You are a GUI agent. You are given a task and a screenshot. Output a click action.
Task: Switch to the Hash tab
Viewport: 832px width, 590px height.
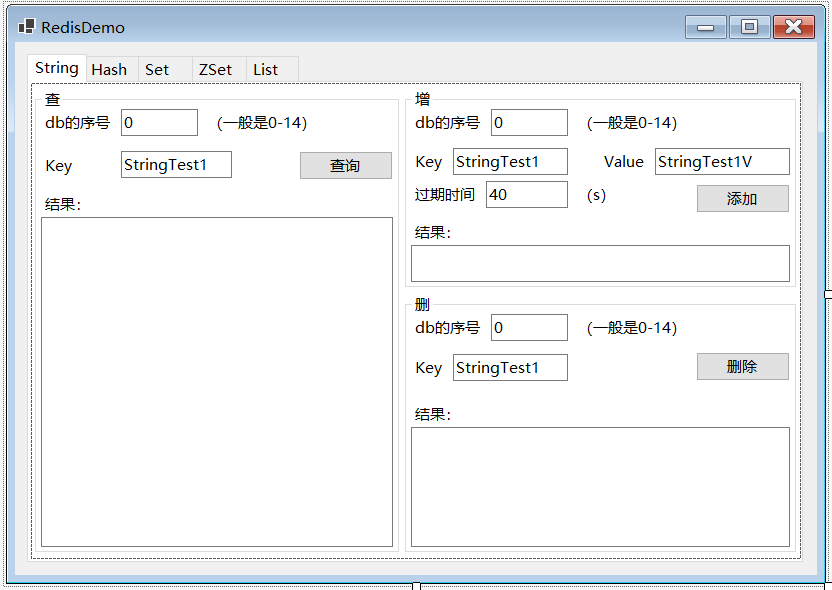pyautogui.click(x=112, y=70)
